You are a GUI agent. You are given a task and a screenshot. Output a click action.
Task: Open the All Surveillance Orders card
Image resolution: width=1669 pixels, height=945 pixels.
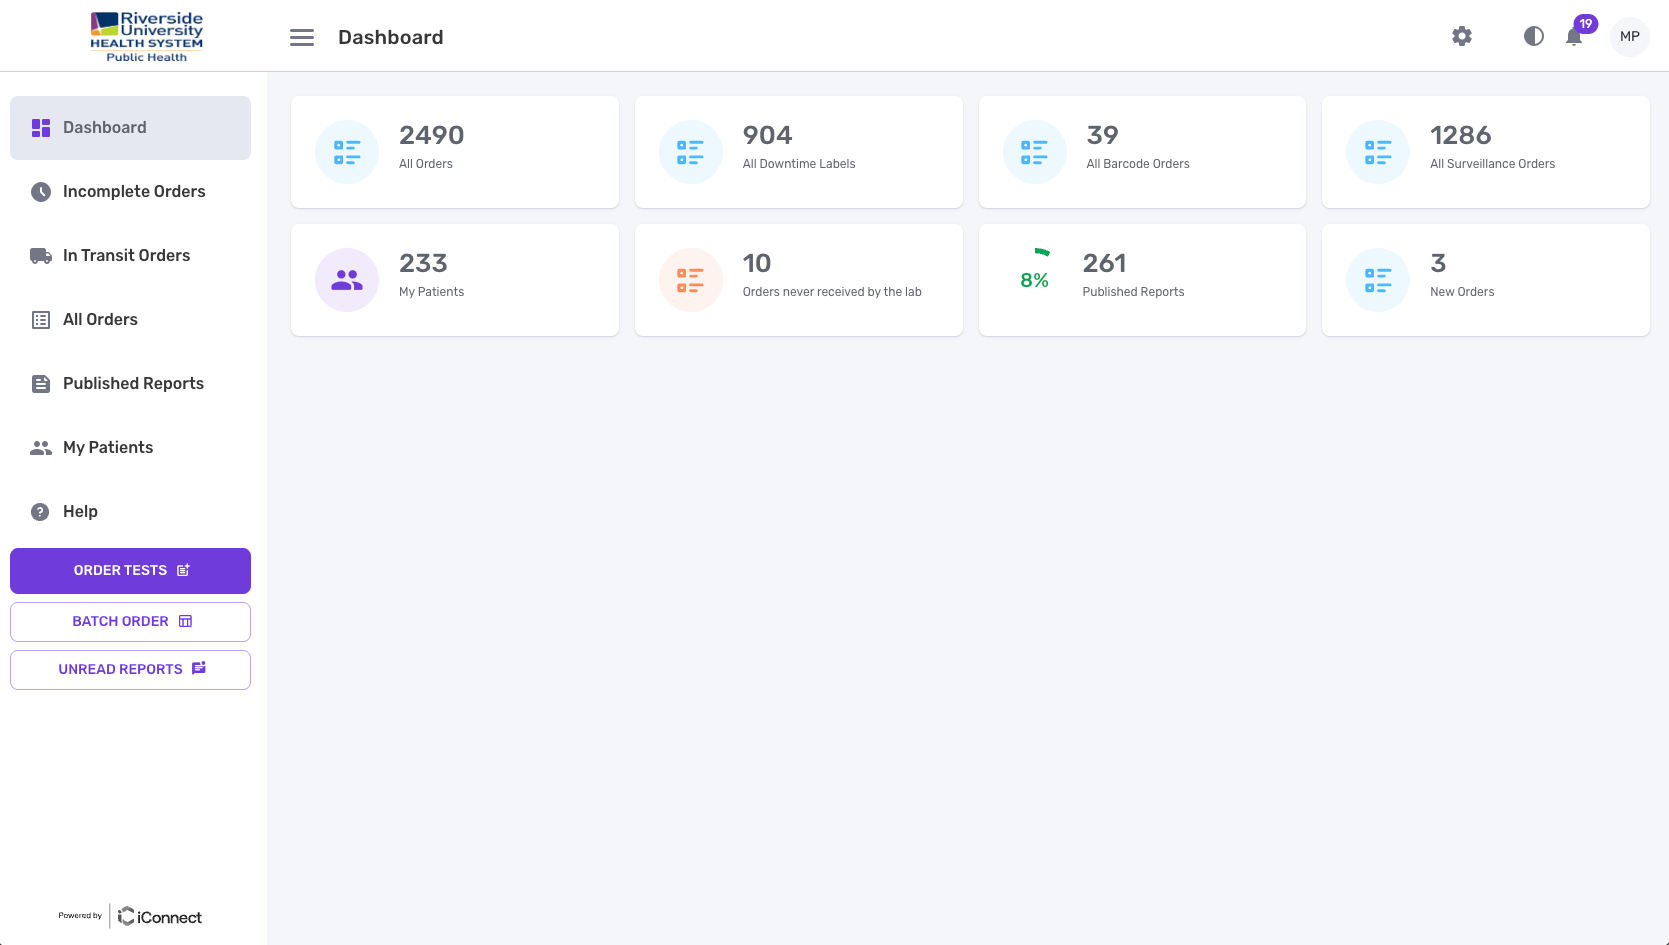(1485, 151)
